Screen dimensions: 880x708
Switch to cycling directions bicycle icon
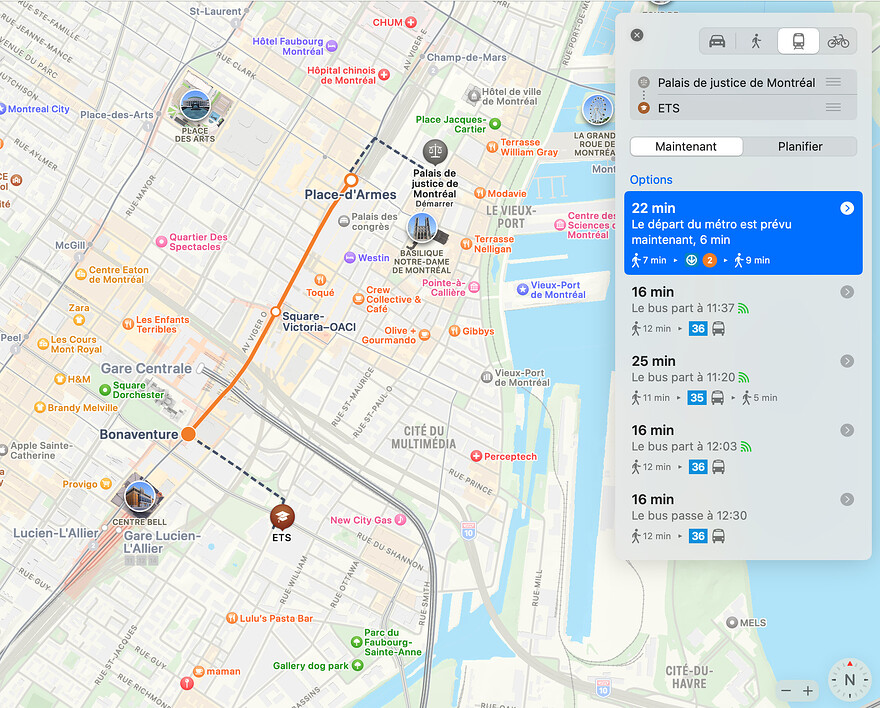838,41
